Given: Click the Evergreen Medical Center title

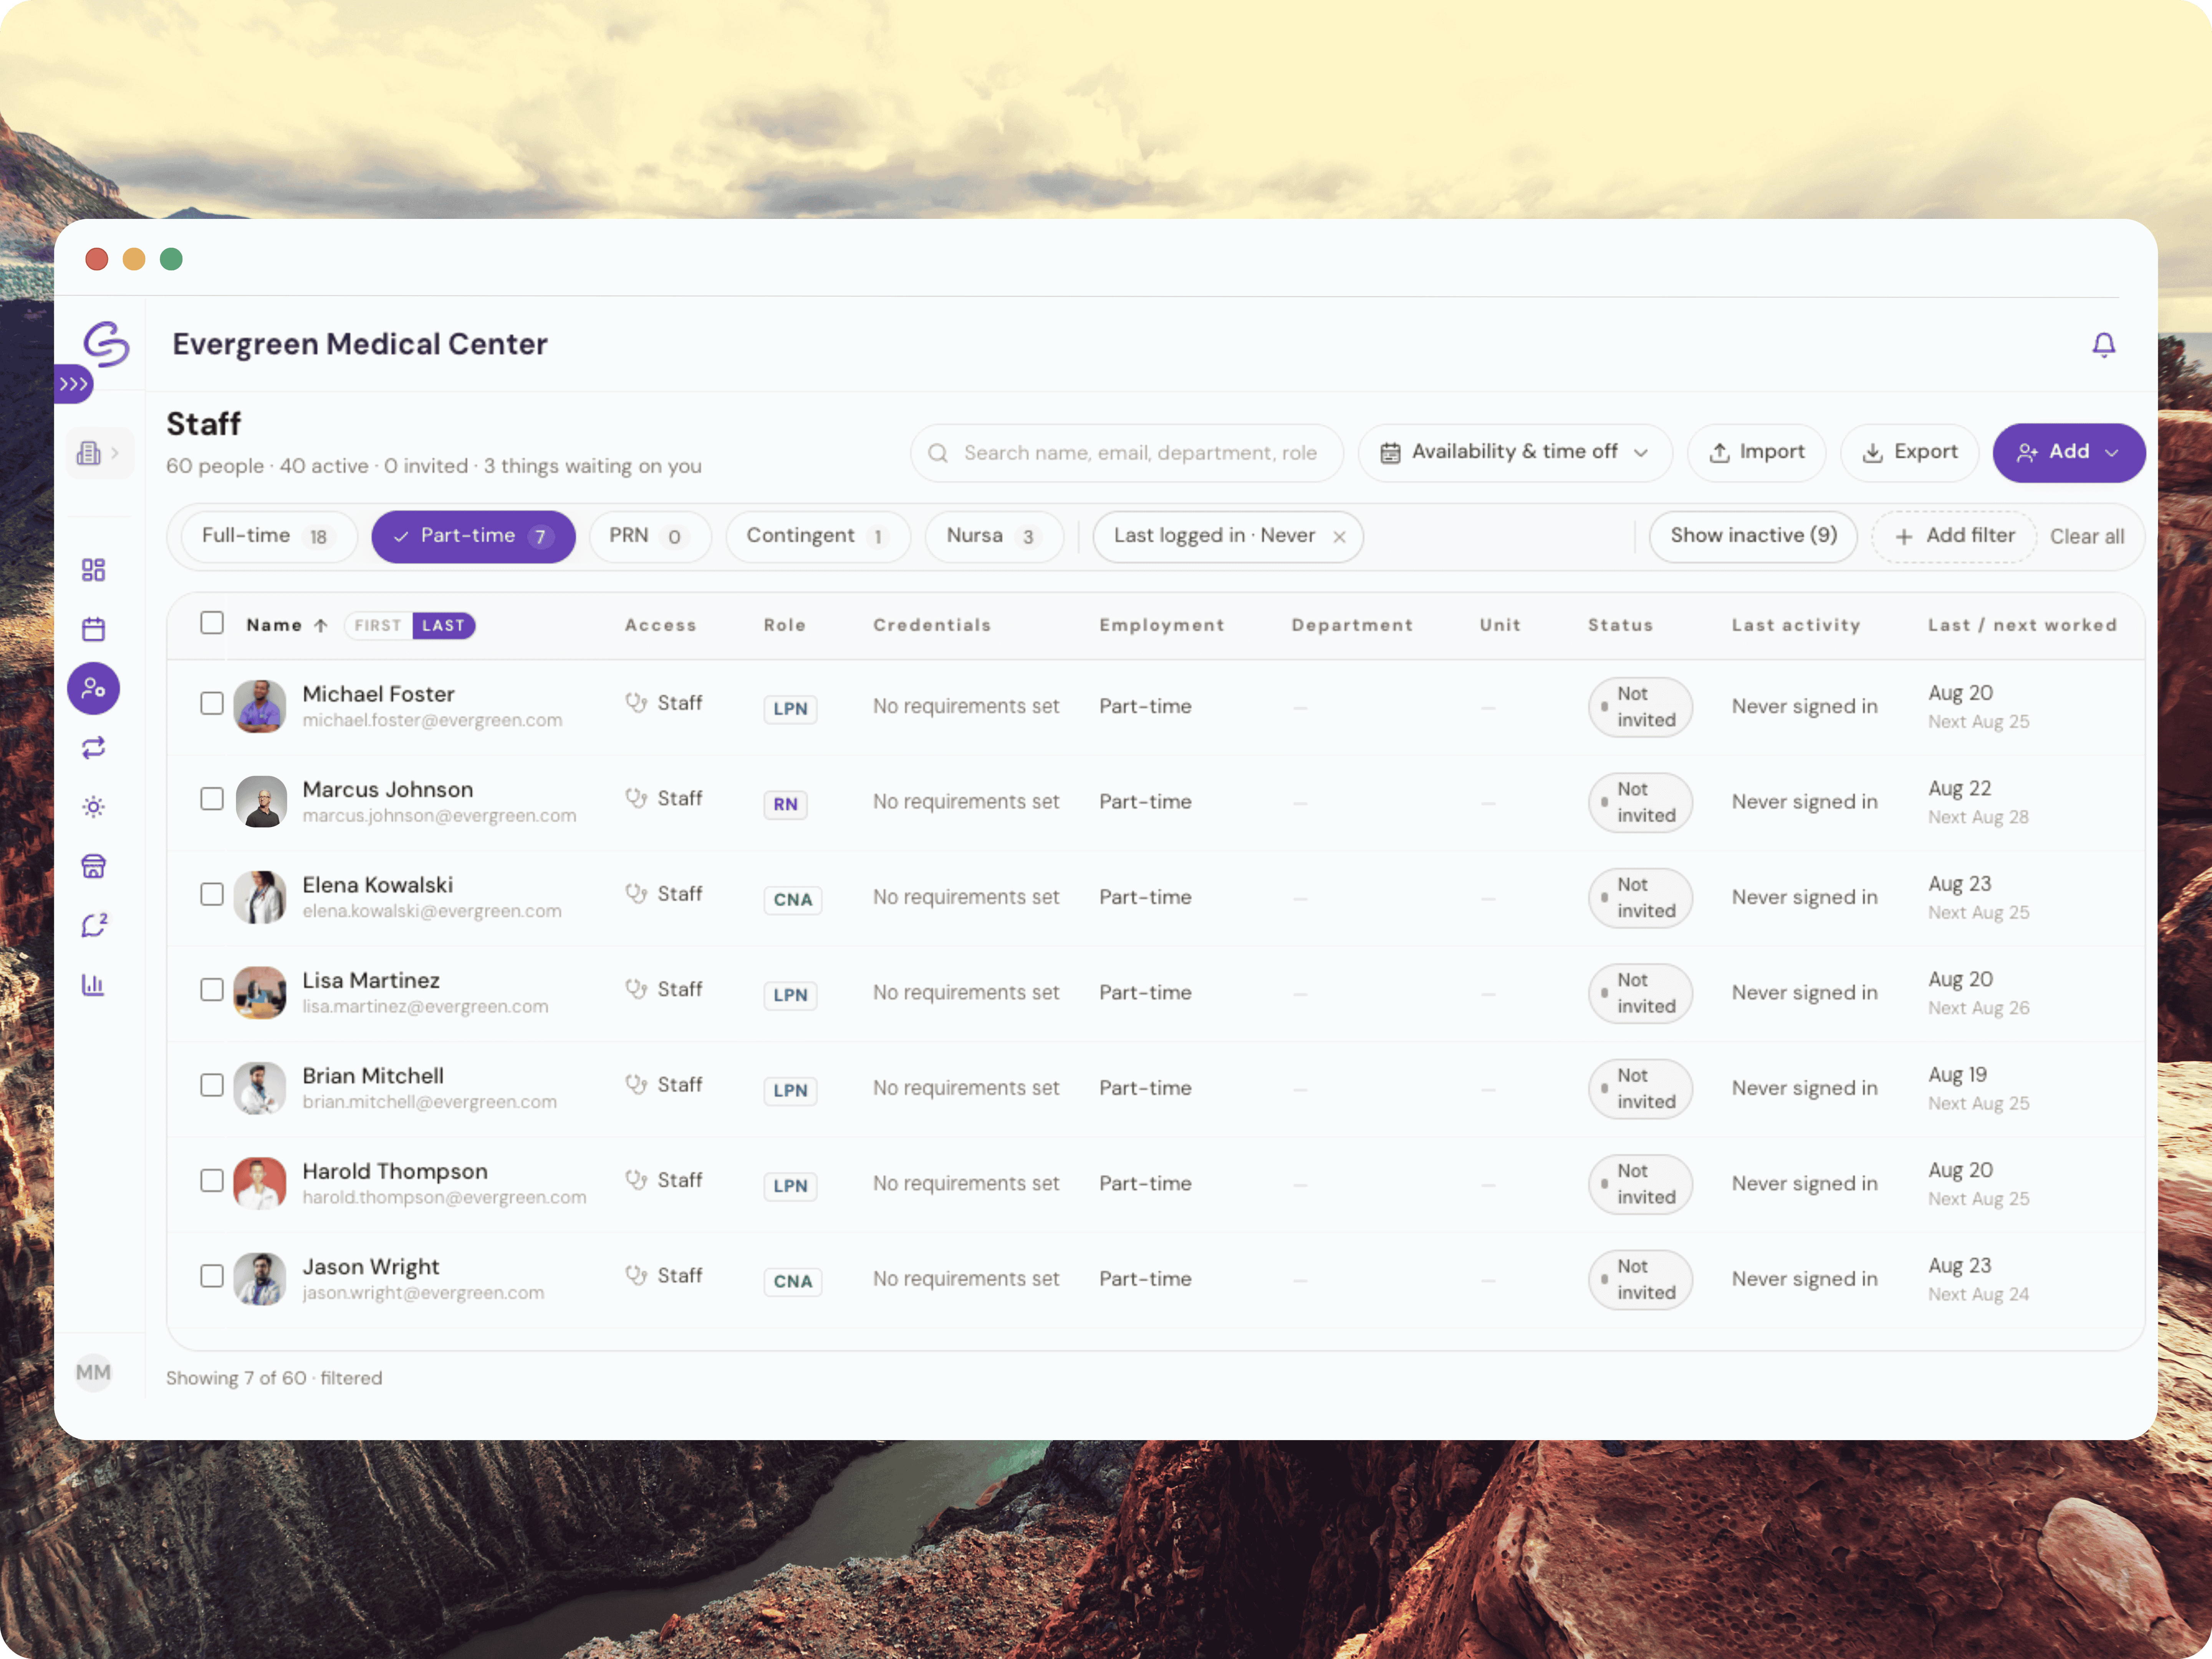Looking at the screenshot, I should click(360, 344).
